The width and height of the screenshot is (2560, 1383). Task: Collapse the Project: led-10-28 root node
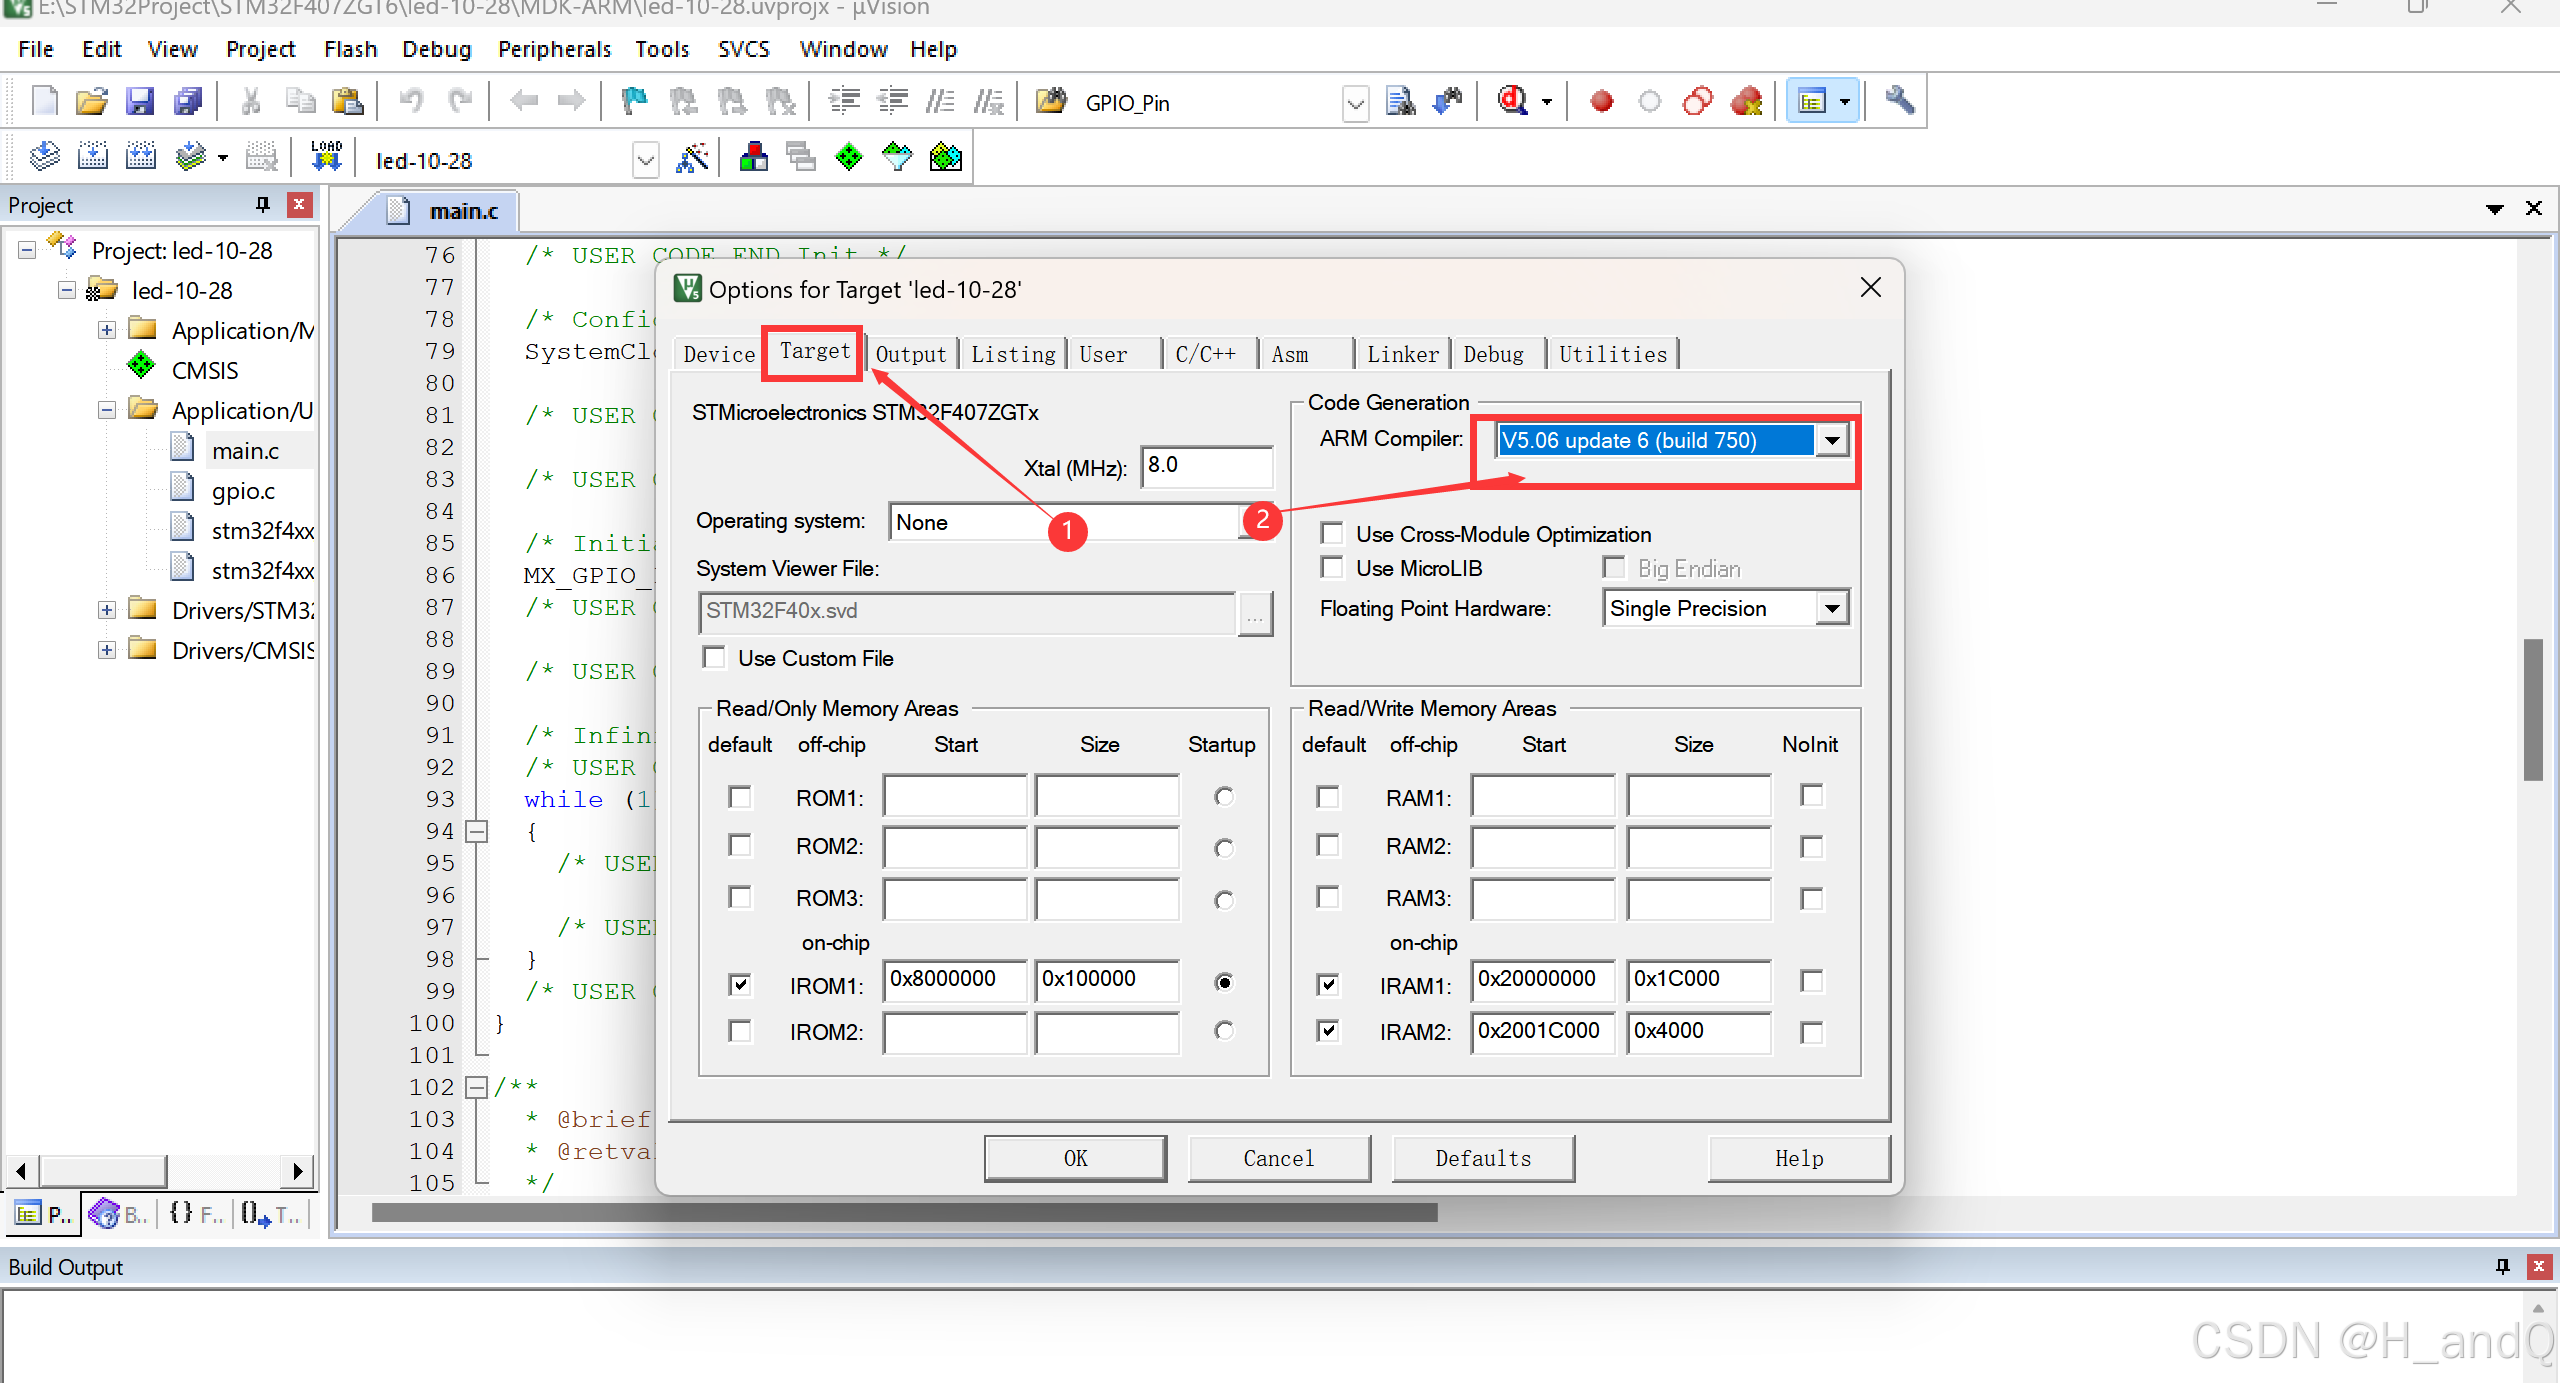[x=27, y=250]
